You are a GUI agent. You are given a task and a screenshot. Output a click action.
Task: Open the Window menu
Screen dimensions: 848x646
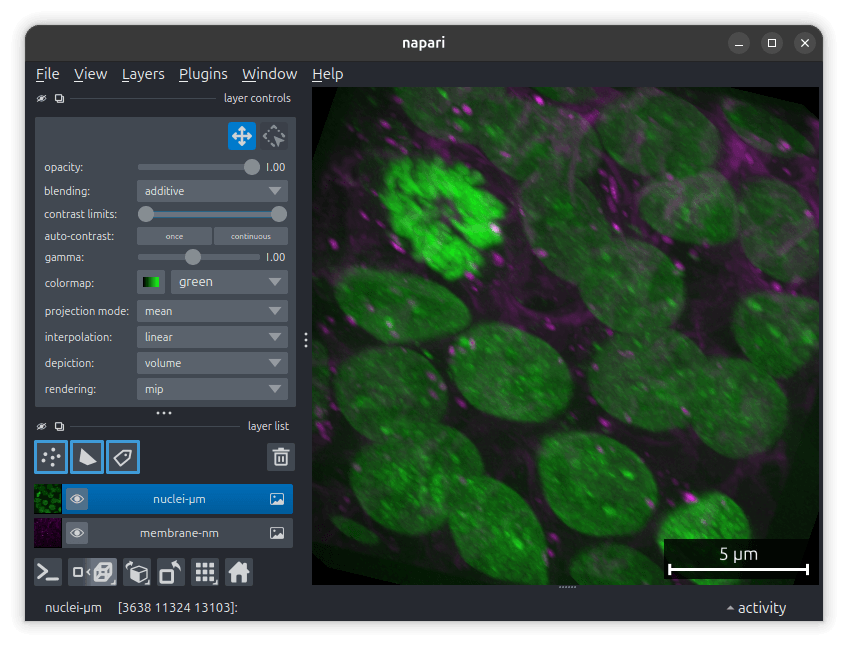click(269, 74)
